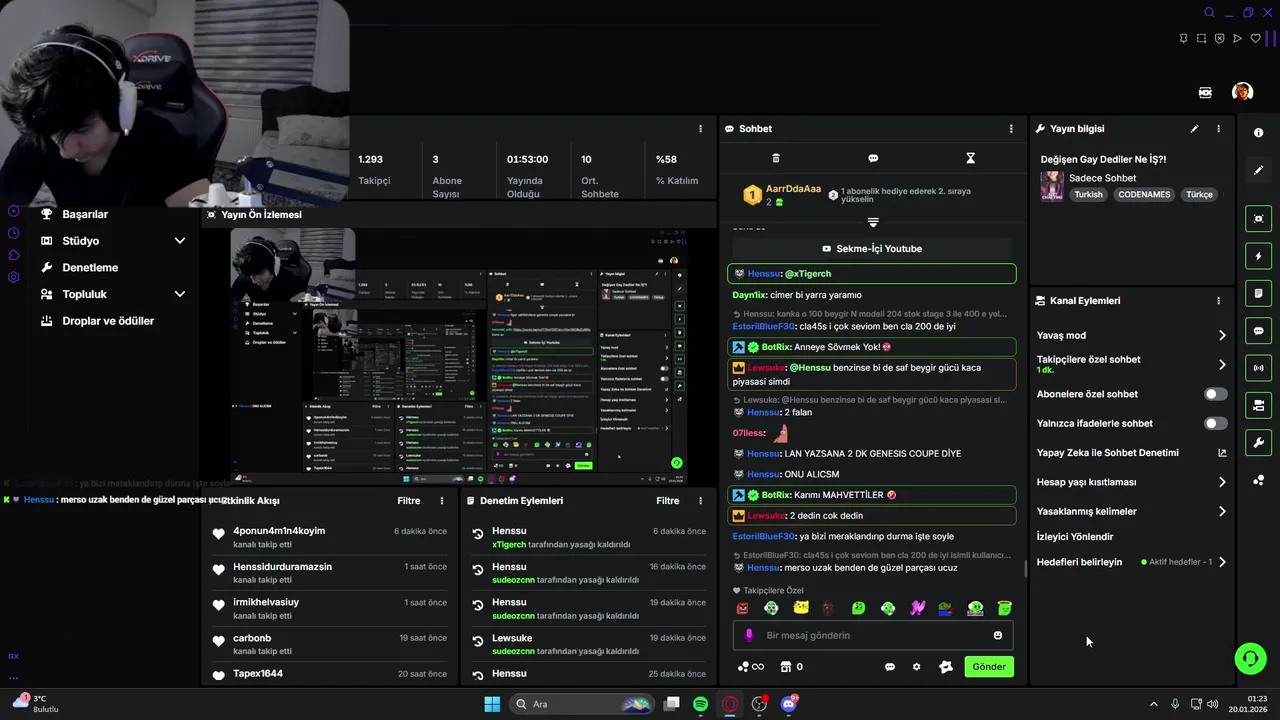Click the info icon in right quick-action bar
Viewport: 1280px width, 720px height.
(1259, 132)
